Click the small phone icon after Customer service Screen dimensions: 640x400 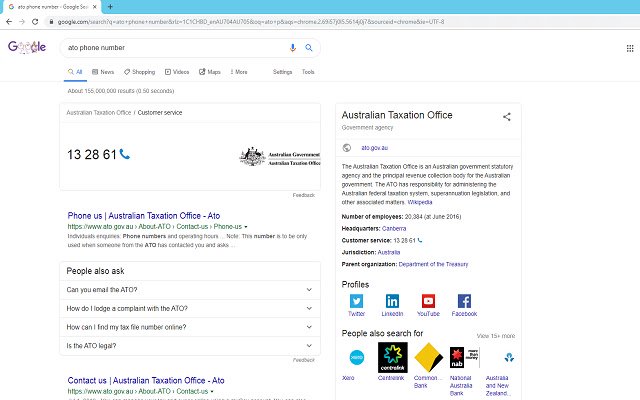tap(420, 240)
